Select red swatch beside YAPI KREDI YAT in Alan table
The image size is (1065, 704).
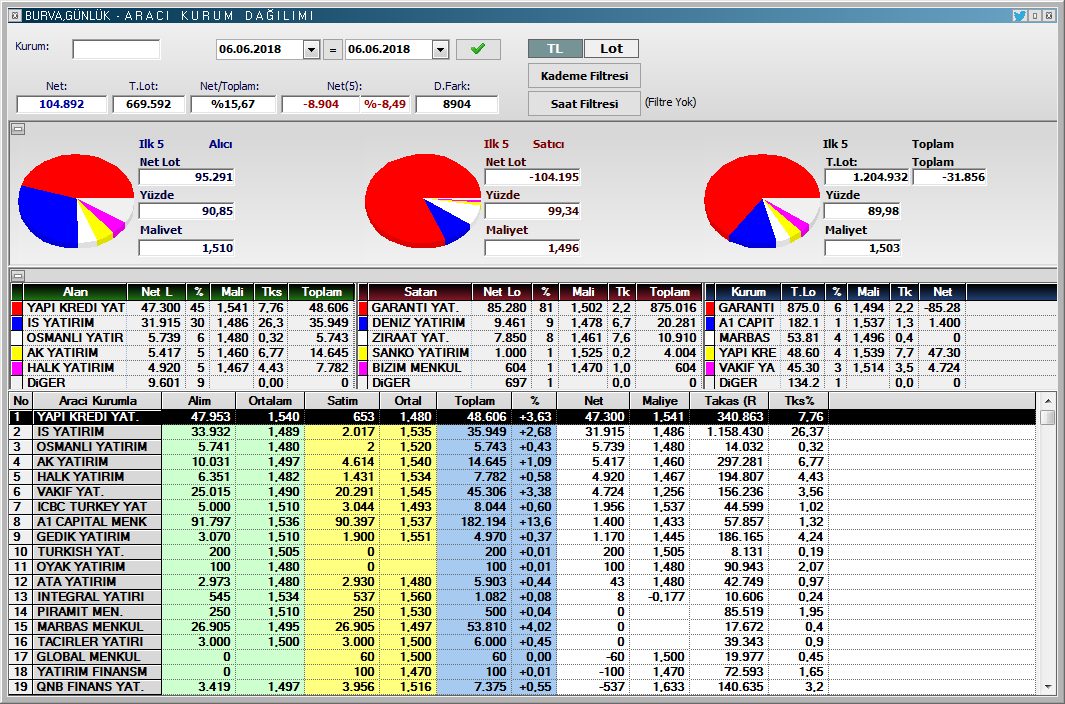[x=18, y=308]
